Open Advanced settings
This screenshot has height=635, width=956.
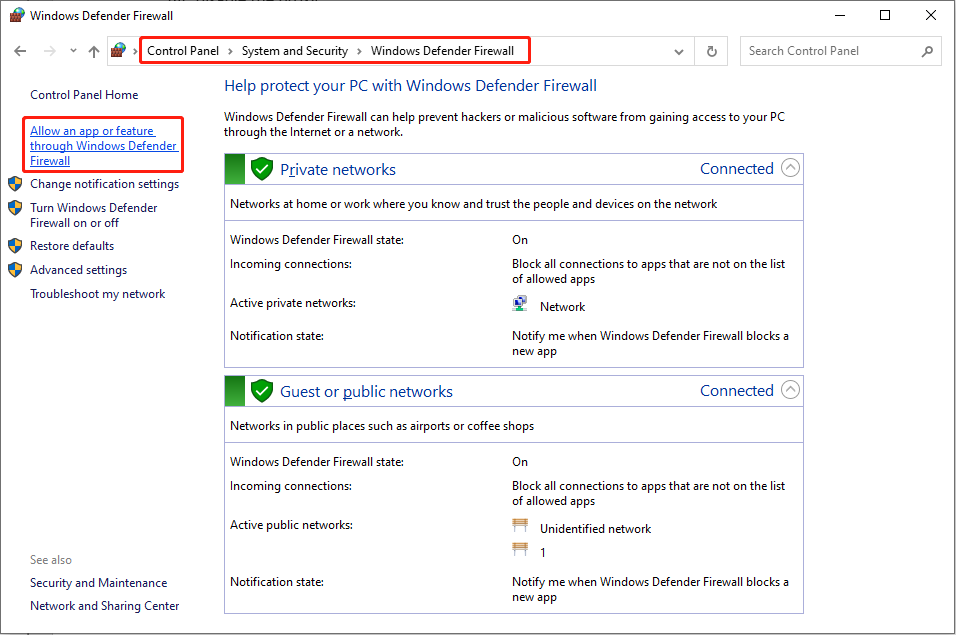coord(79,270)
